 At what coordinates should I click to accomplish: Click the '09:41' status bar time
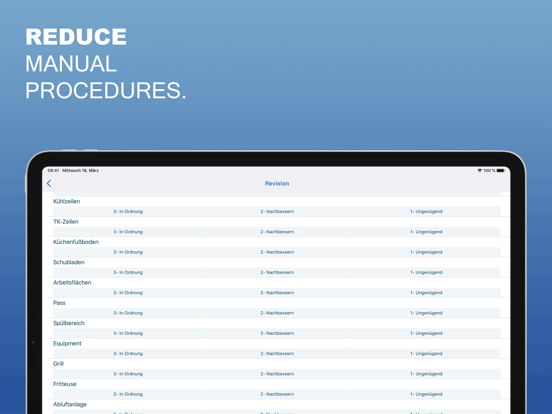[54, 170]
